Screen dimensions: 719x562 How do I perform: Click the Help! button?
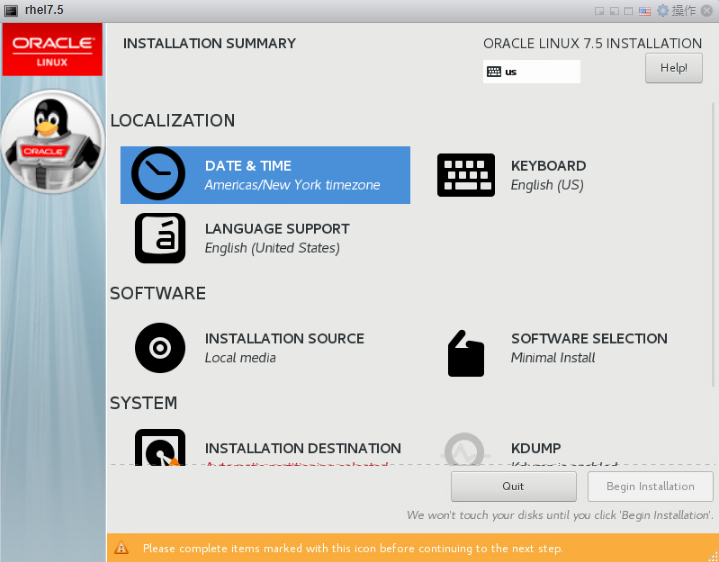[674, 68]
